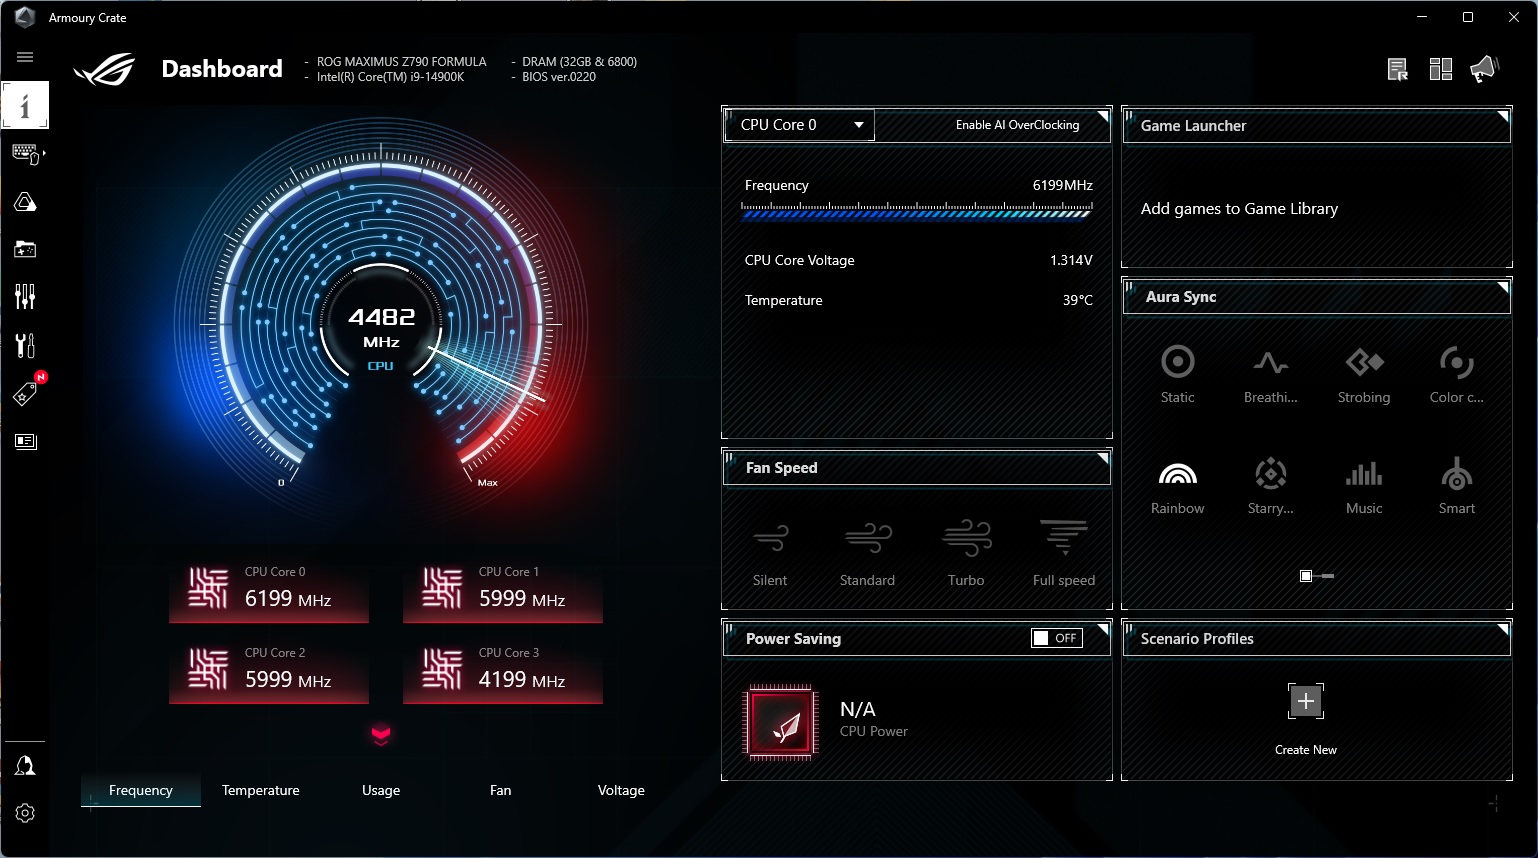Select Music Aura Sync effect

point(1364,486)
